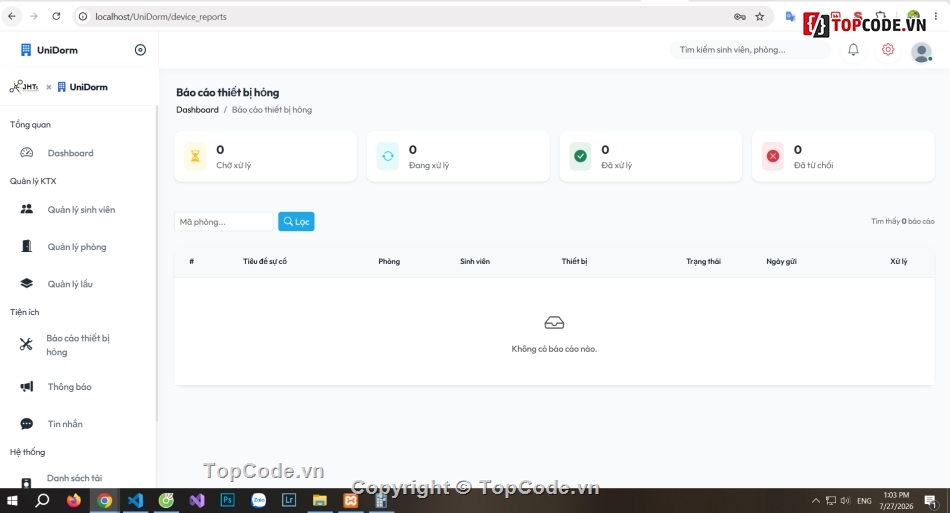This screenshot has width=950, height=513.
Task: Click the Quản lý sinh viên people icon
Action: pyautogui.click(x=27, y=209)
